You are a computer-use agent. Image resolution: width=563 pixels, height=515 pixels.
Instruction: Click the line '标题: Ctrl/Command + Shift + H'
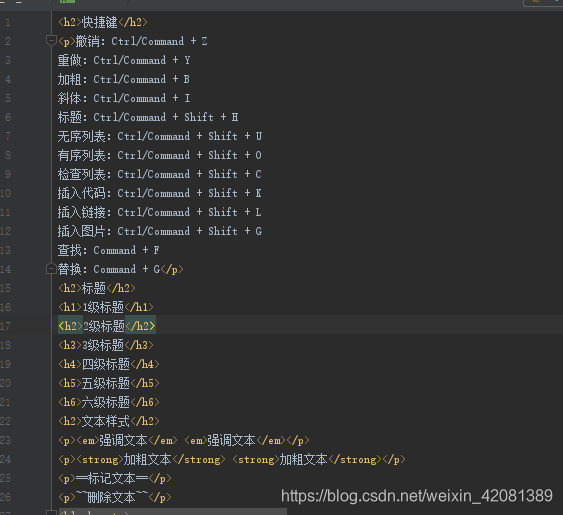148,117
